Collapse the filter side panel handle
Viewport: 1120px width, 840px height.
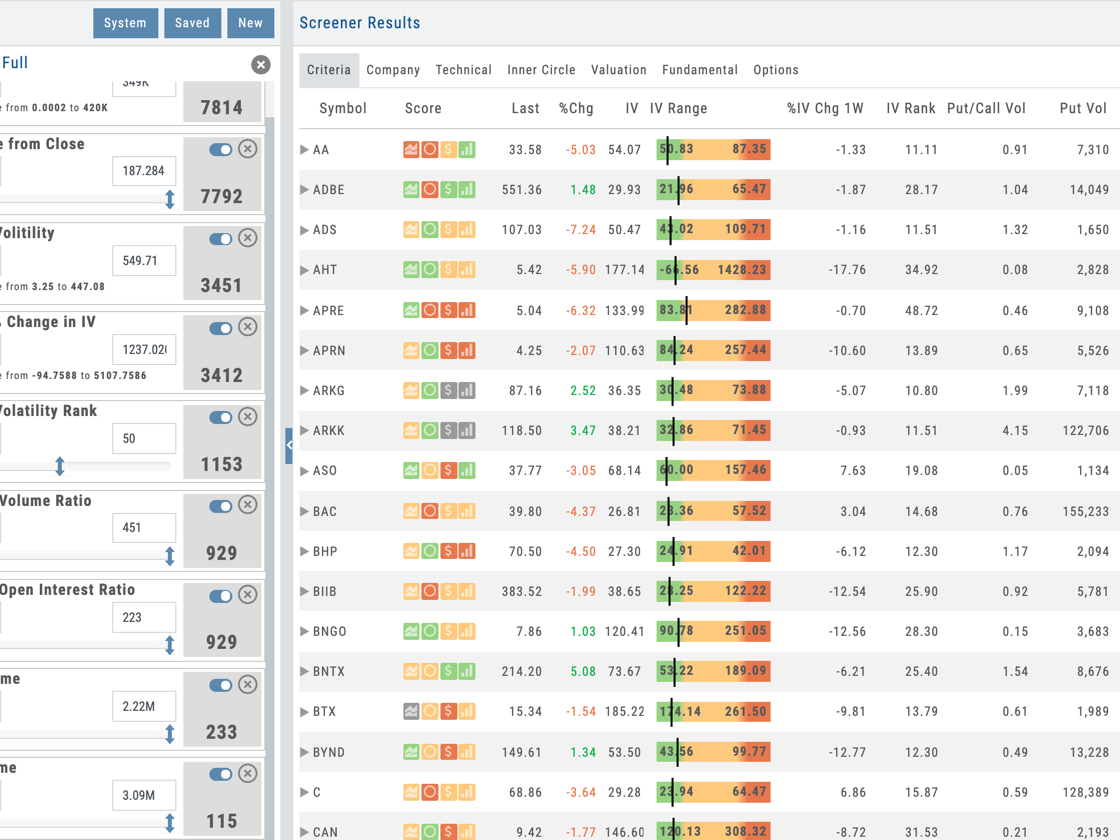pos(289,446)
